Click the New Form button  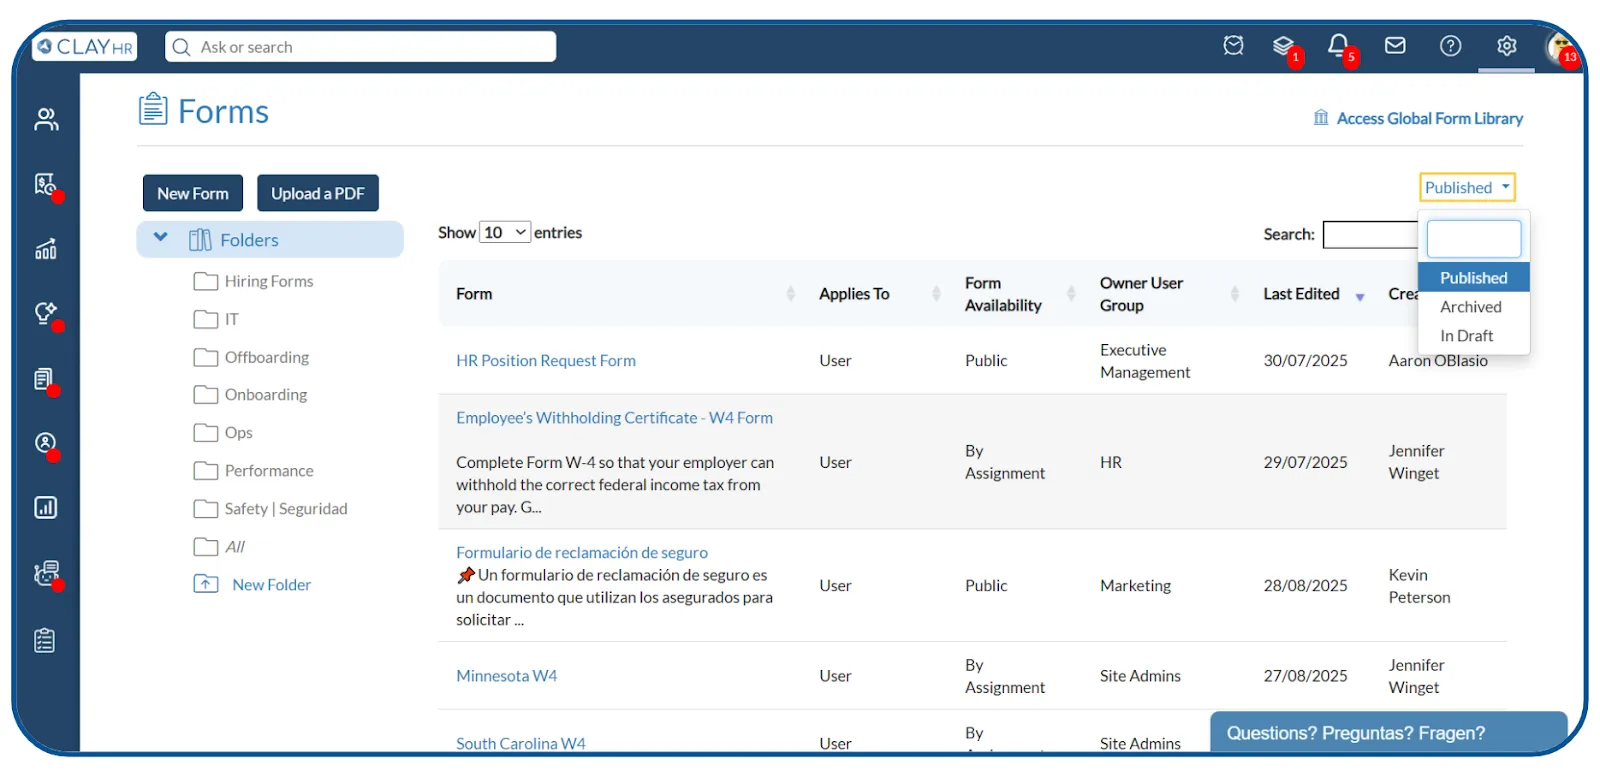pyautogui.click(x=193, y=193)
